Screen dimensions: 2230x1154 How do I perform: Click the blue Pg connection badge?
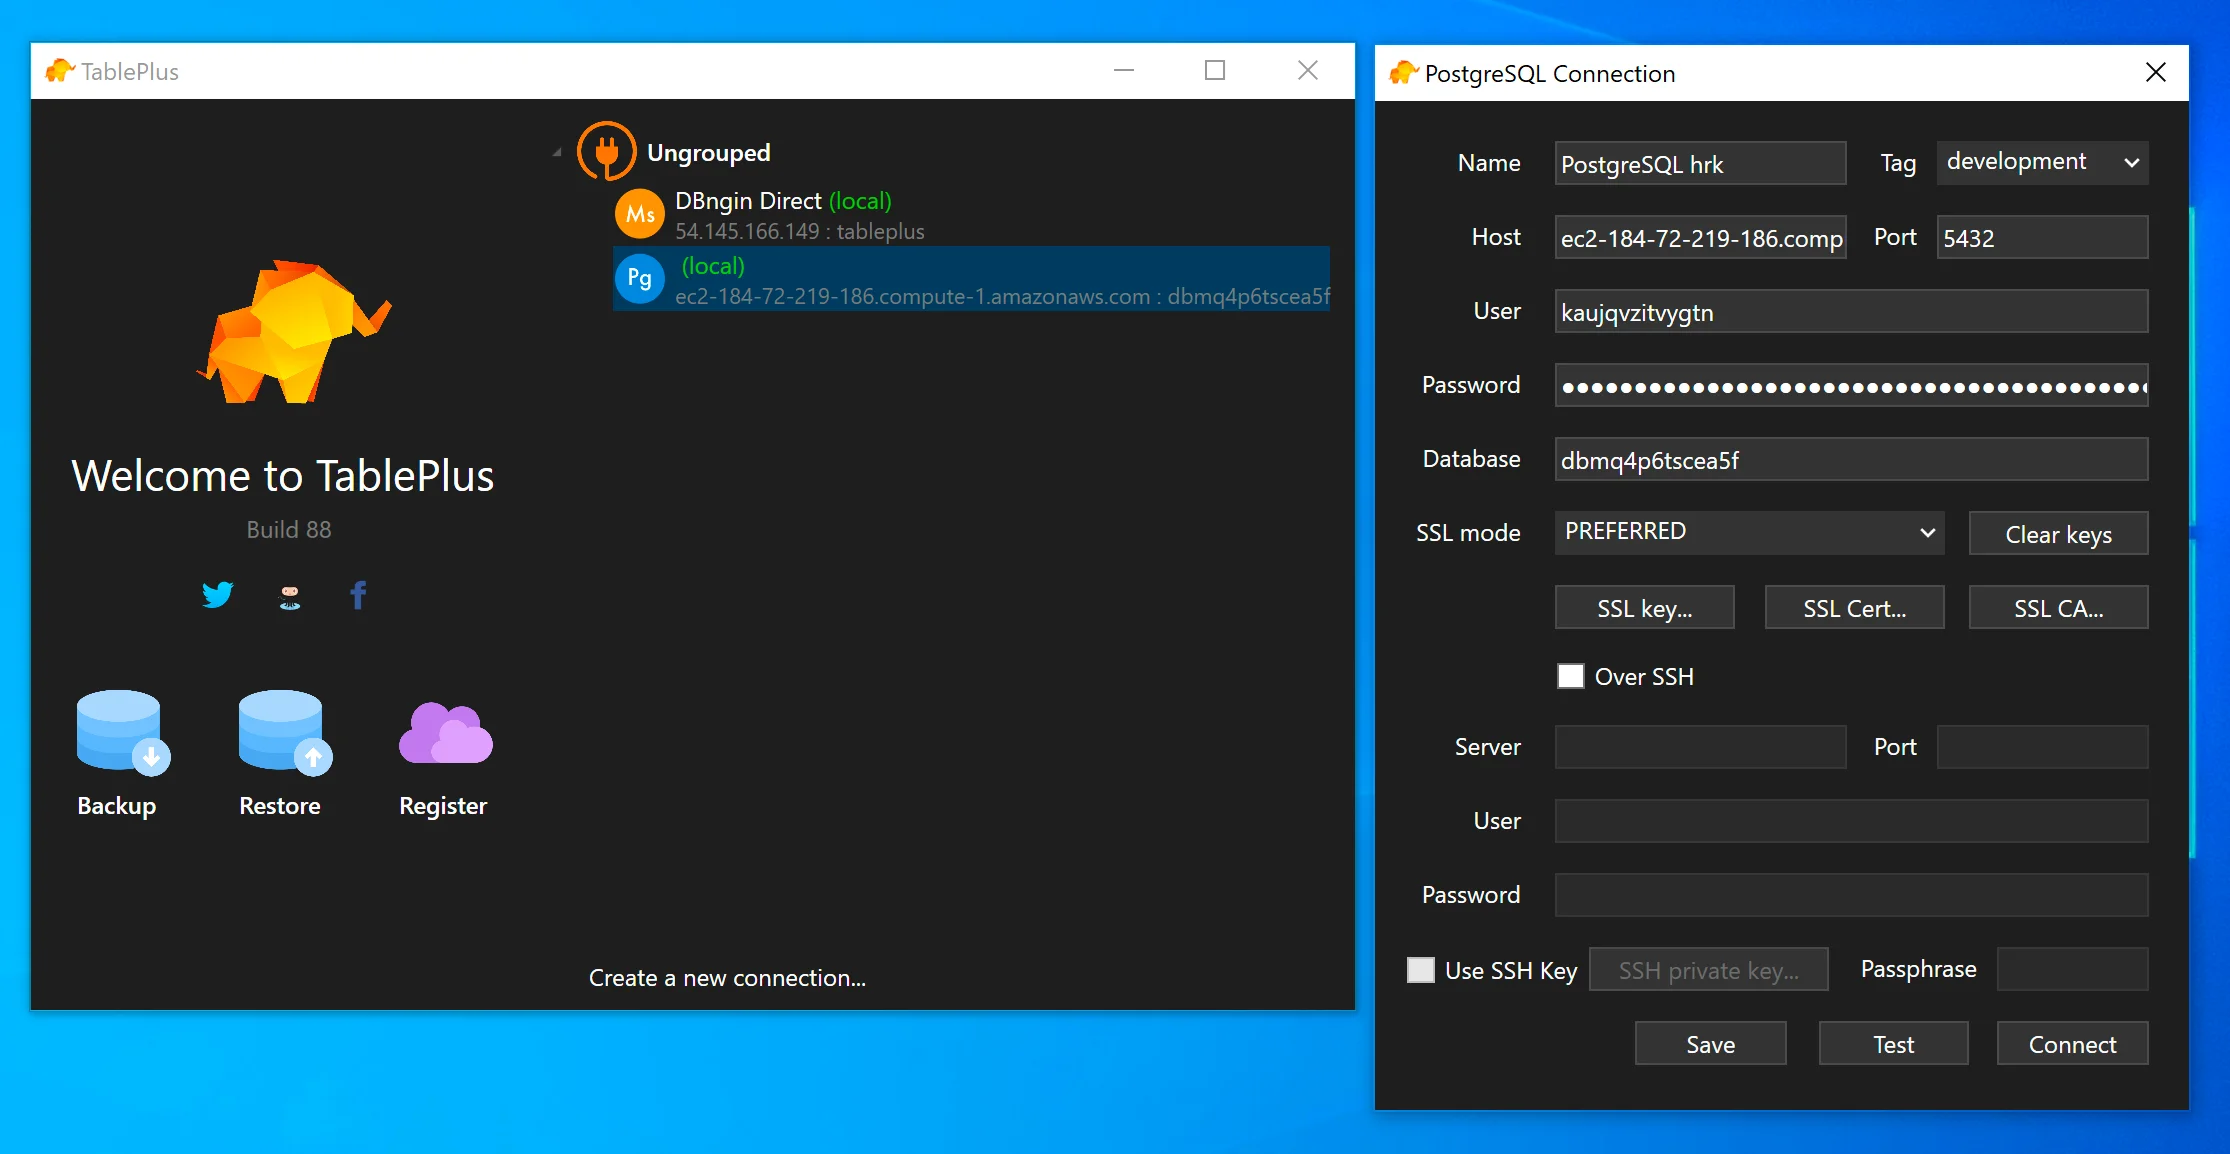[639, 279]
